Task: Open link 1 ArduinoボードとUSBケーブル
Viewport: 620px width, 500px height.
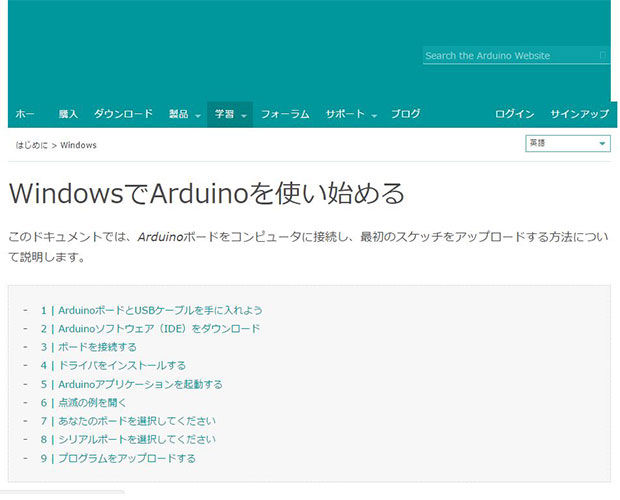Action: coord(151,310)
